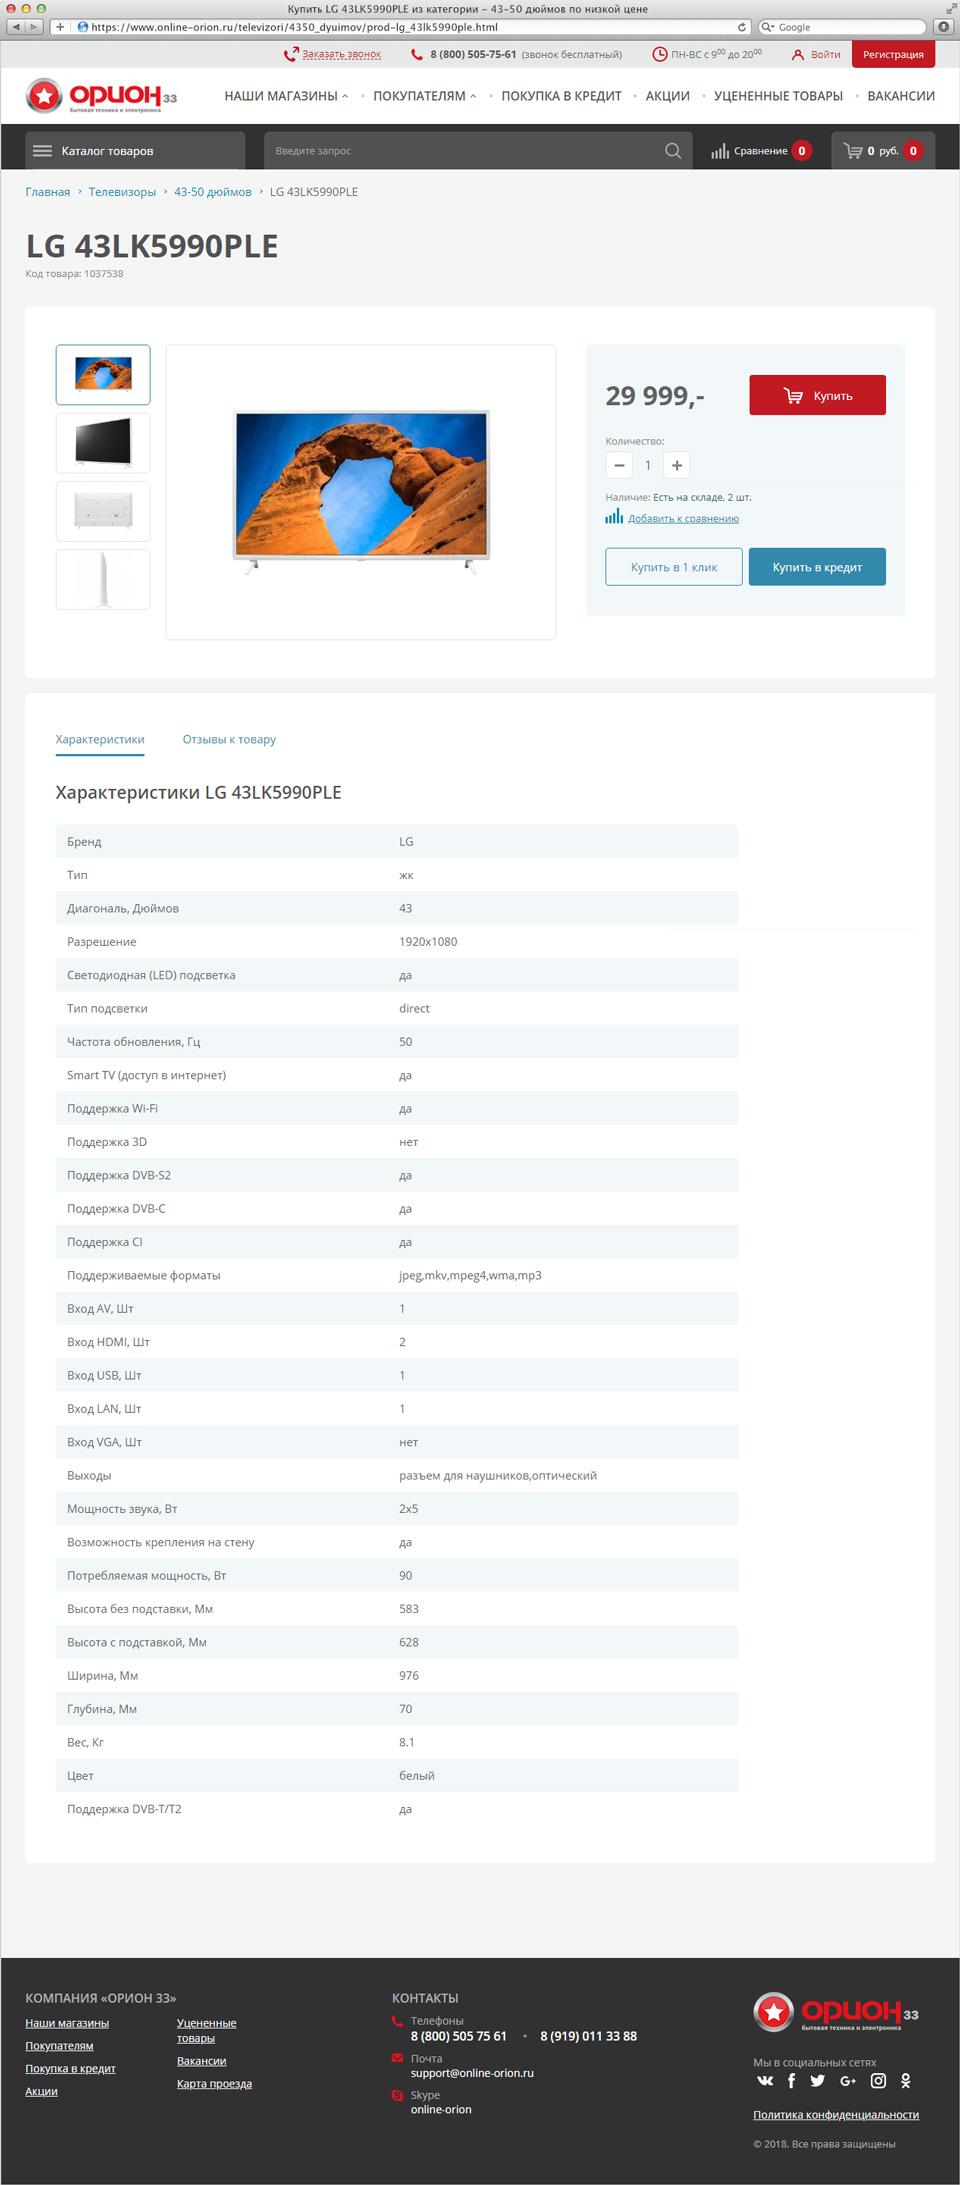The height and width of the screenshot is (2185, 960).
Task: Open the Odnoklassniki footer icon
Action: click(906, 2080)
